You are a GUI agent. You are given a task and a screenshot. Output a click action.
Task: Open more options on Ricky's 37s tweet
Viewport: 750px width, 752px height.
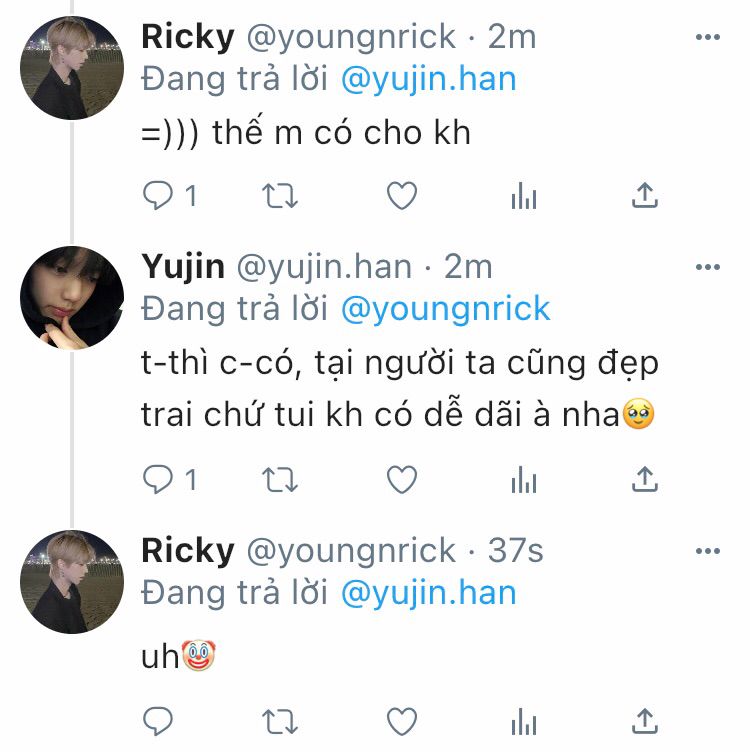pos(708,551)
